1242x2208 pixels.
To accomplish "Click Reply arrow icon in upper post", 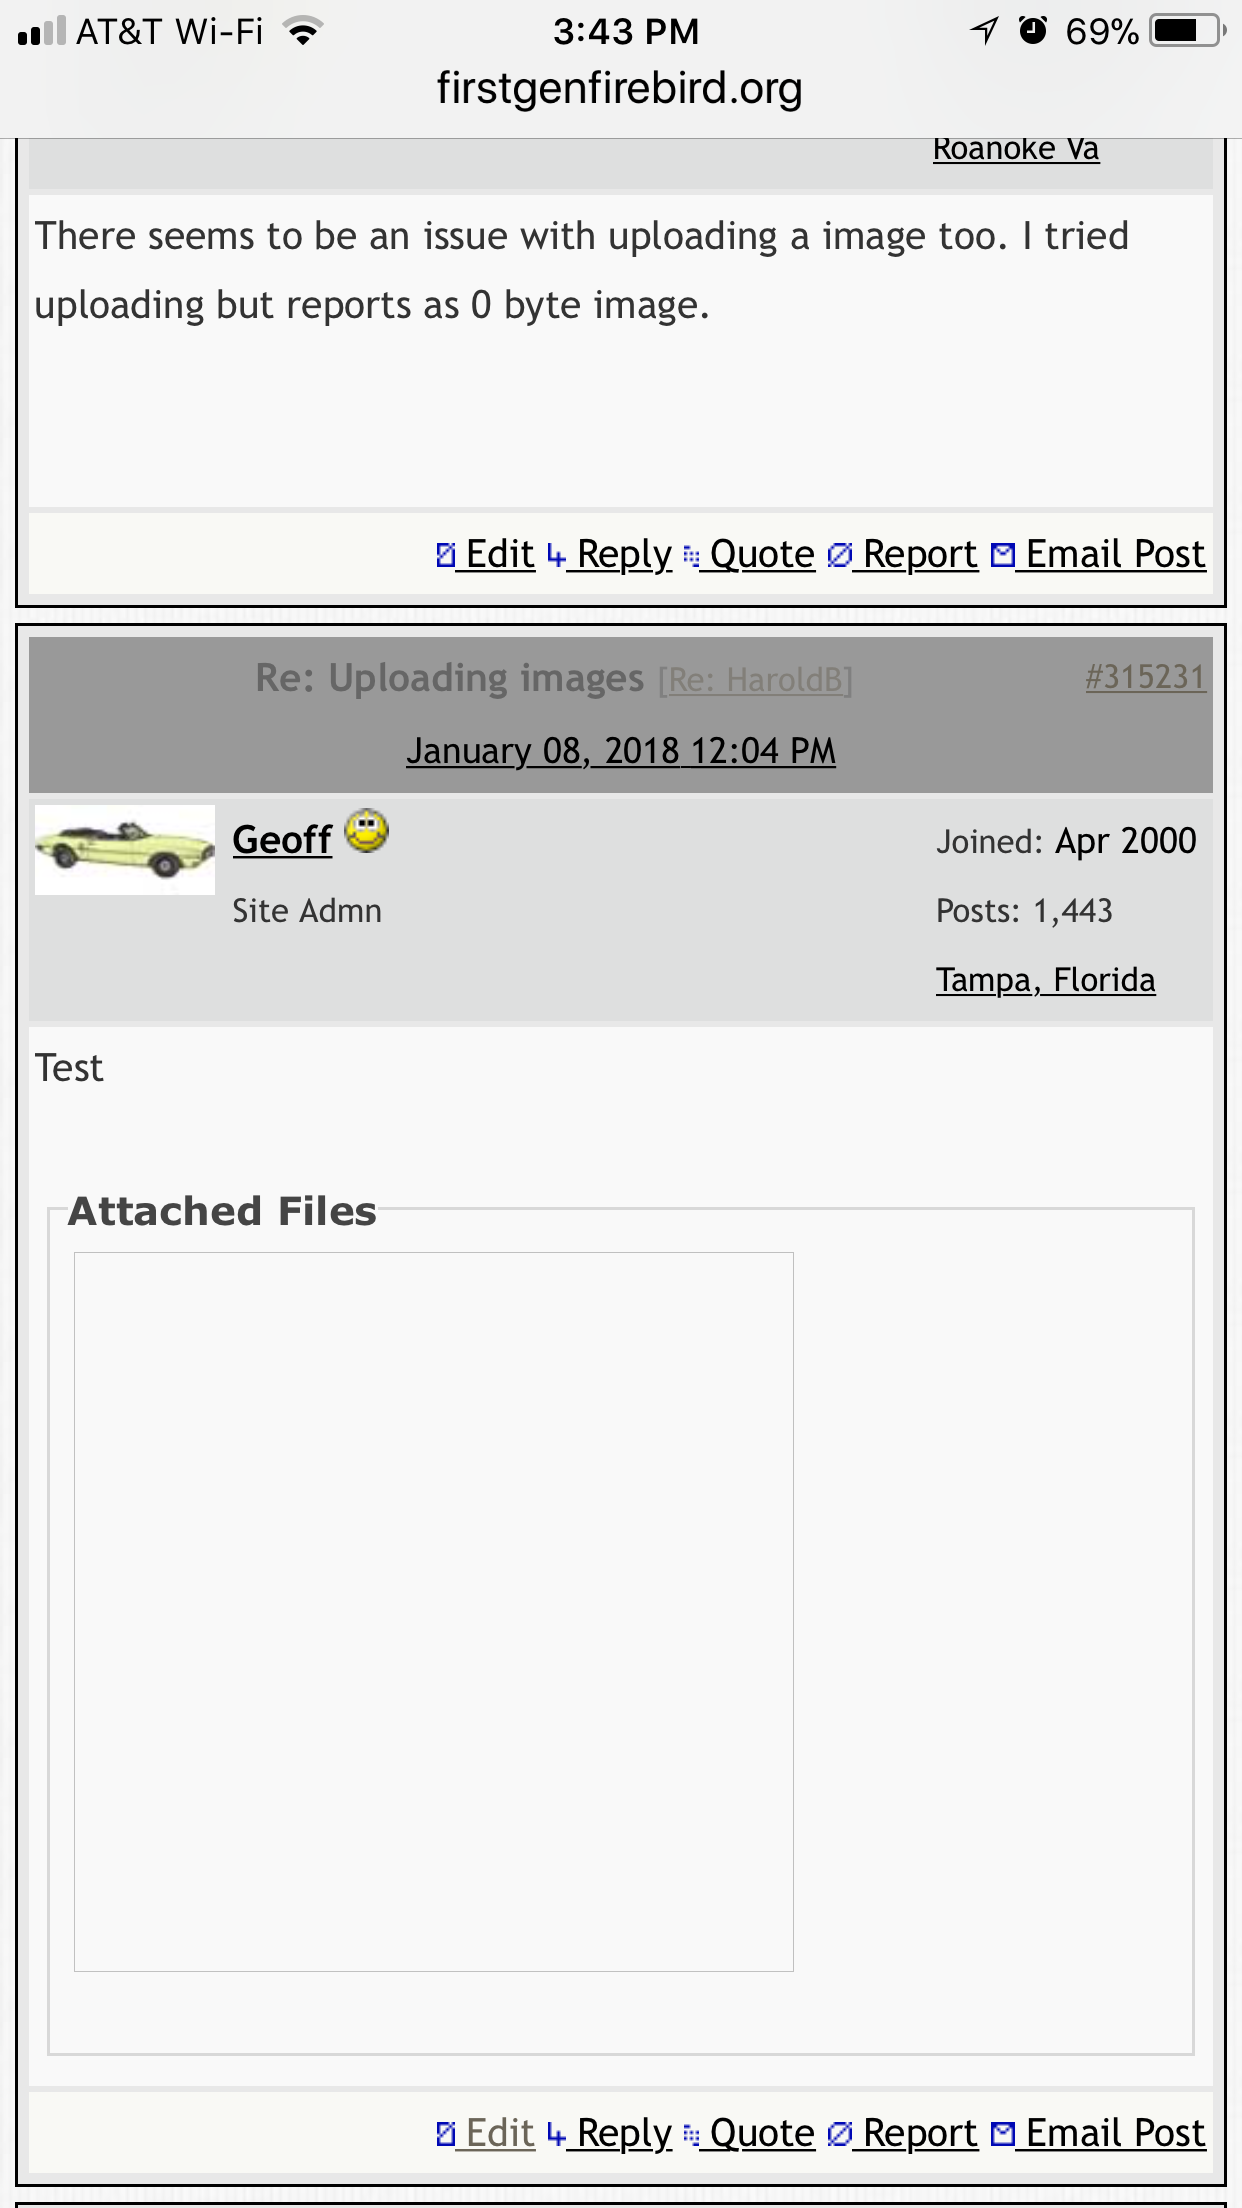I will pos(557,556).
